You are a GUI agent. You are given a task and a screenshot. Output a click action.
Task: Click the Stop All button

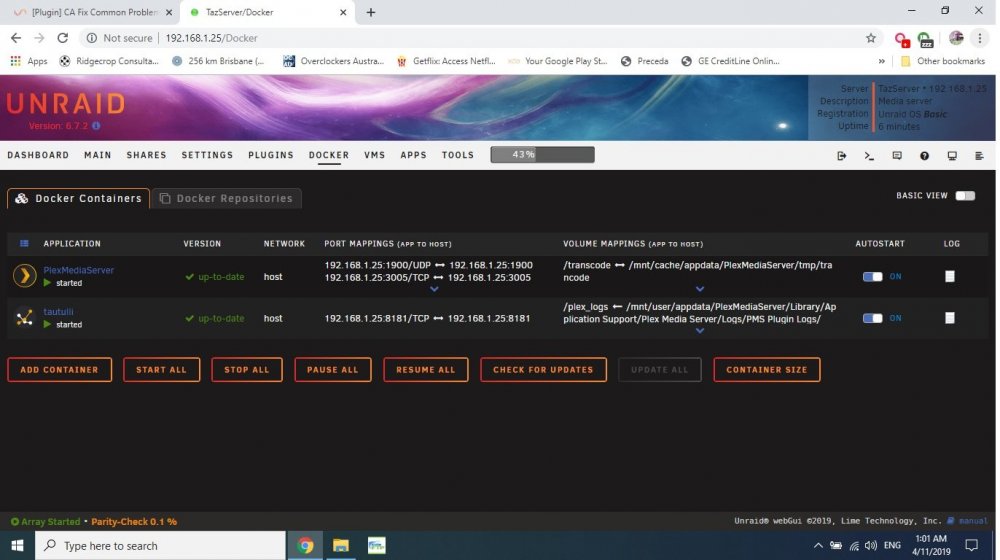(248, 371)
